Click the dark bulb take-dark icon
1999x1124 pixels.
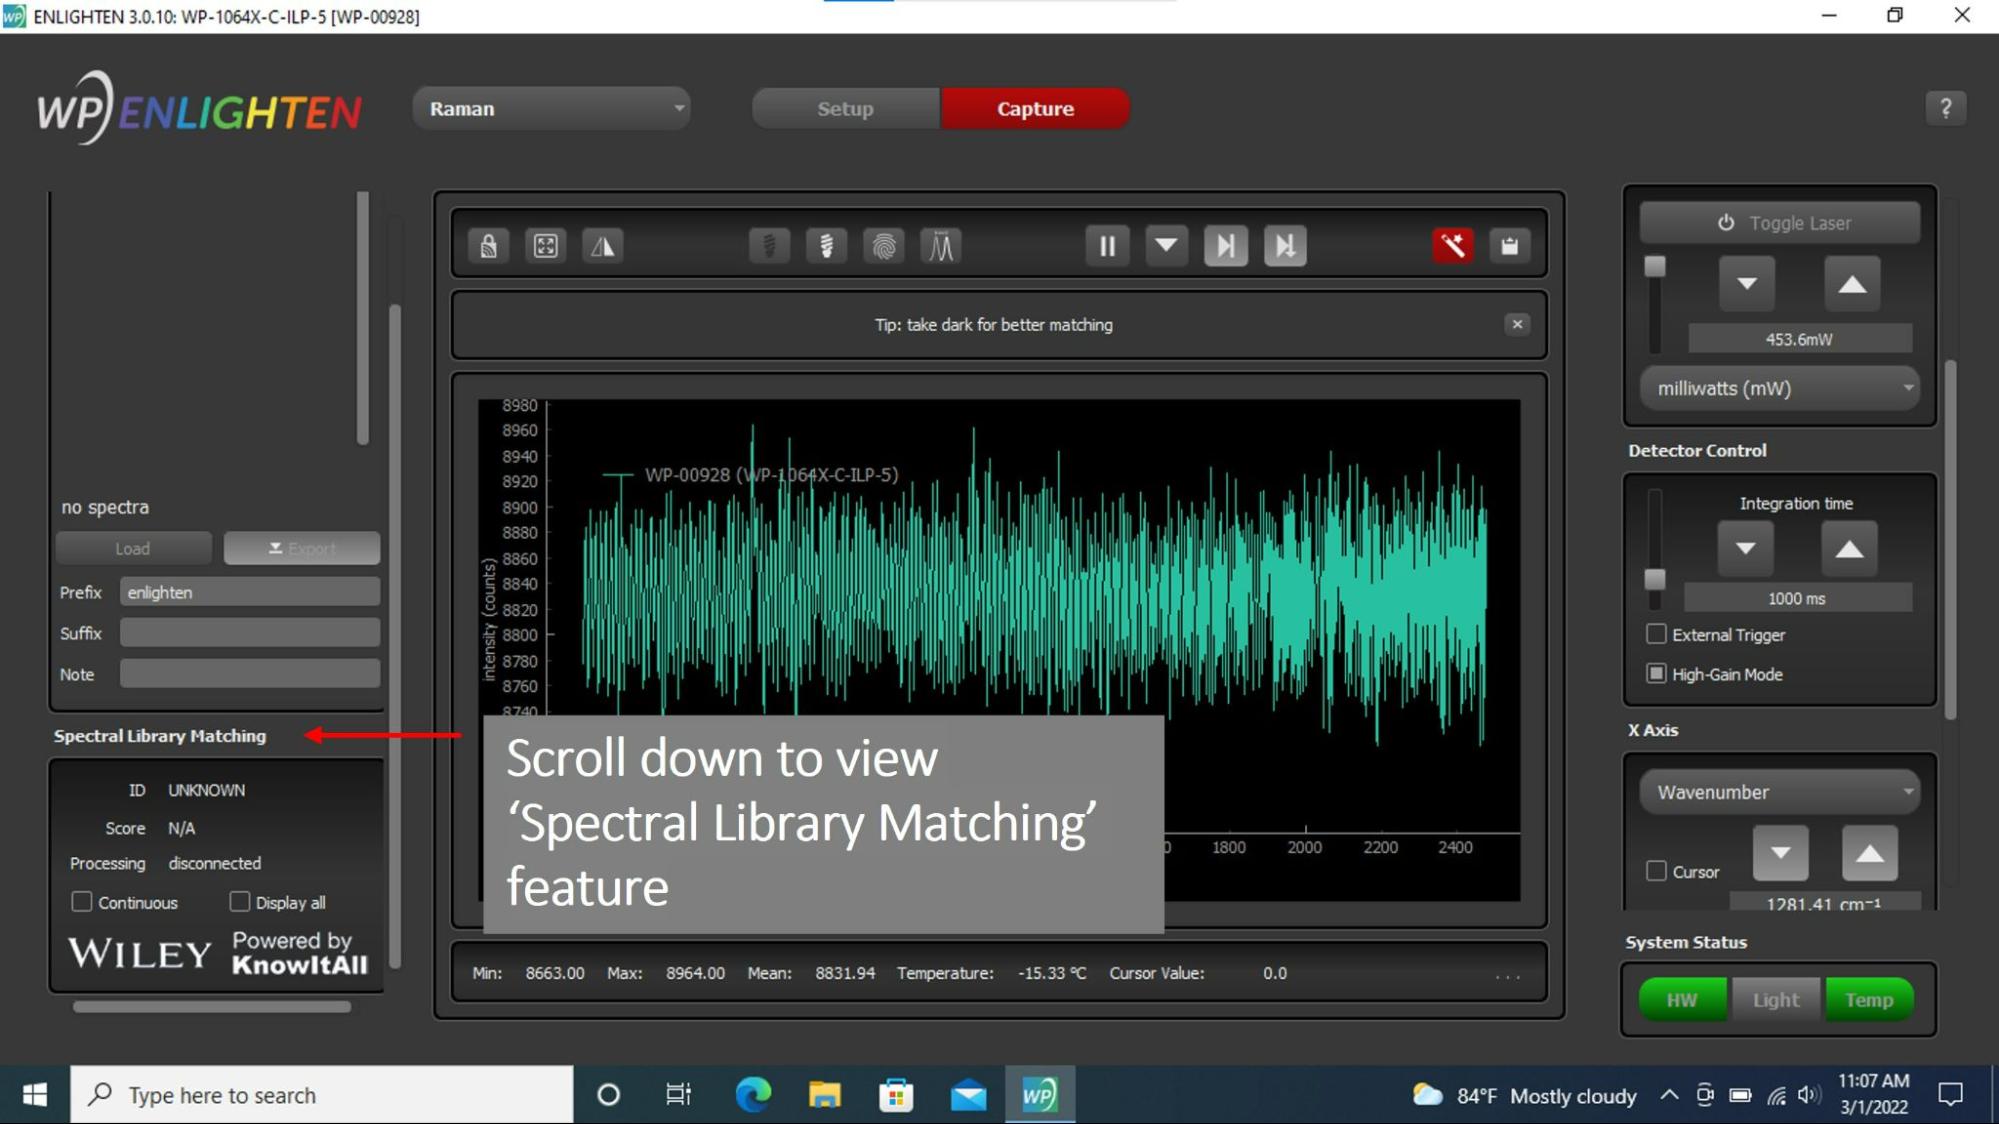point(769,246)
